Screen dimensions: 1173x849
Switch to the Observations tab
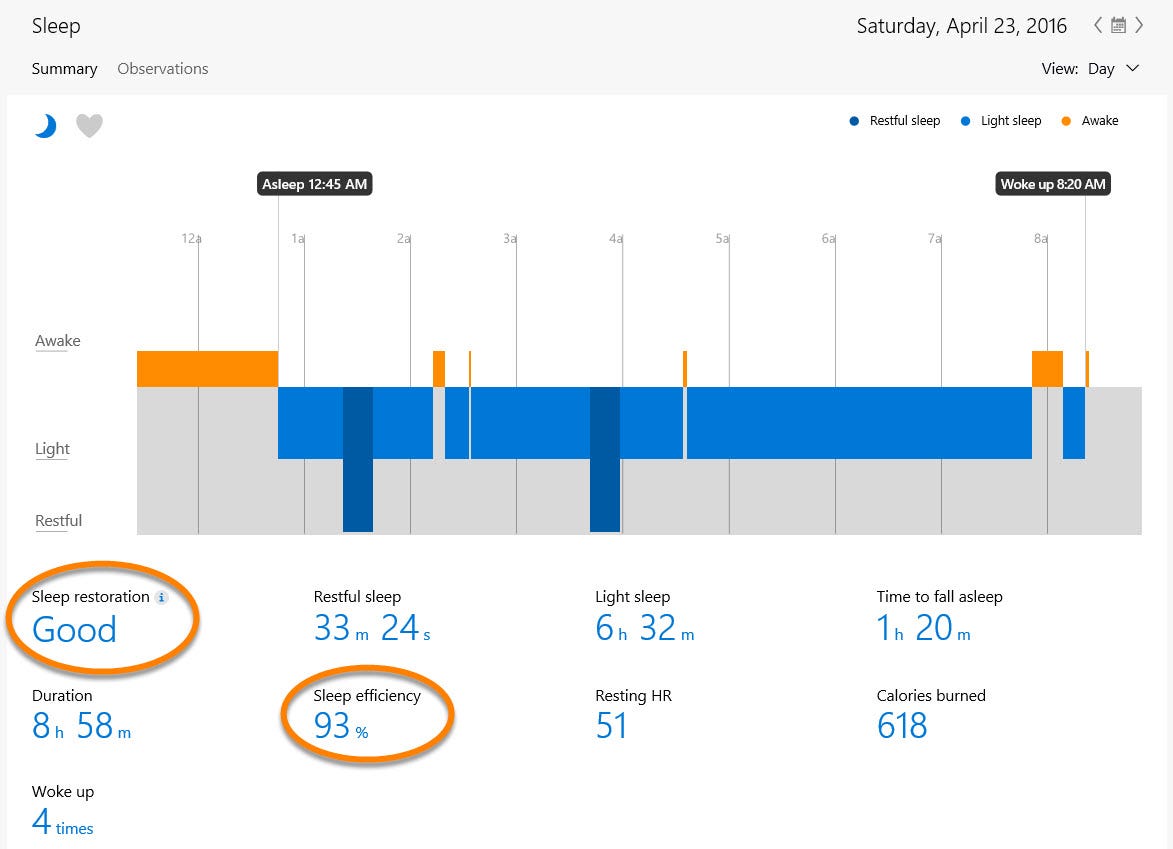click(x=162, y=68)
